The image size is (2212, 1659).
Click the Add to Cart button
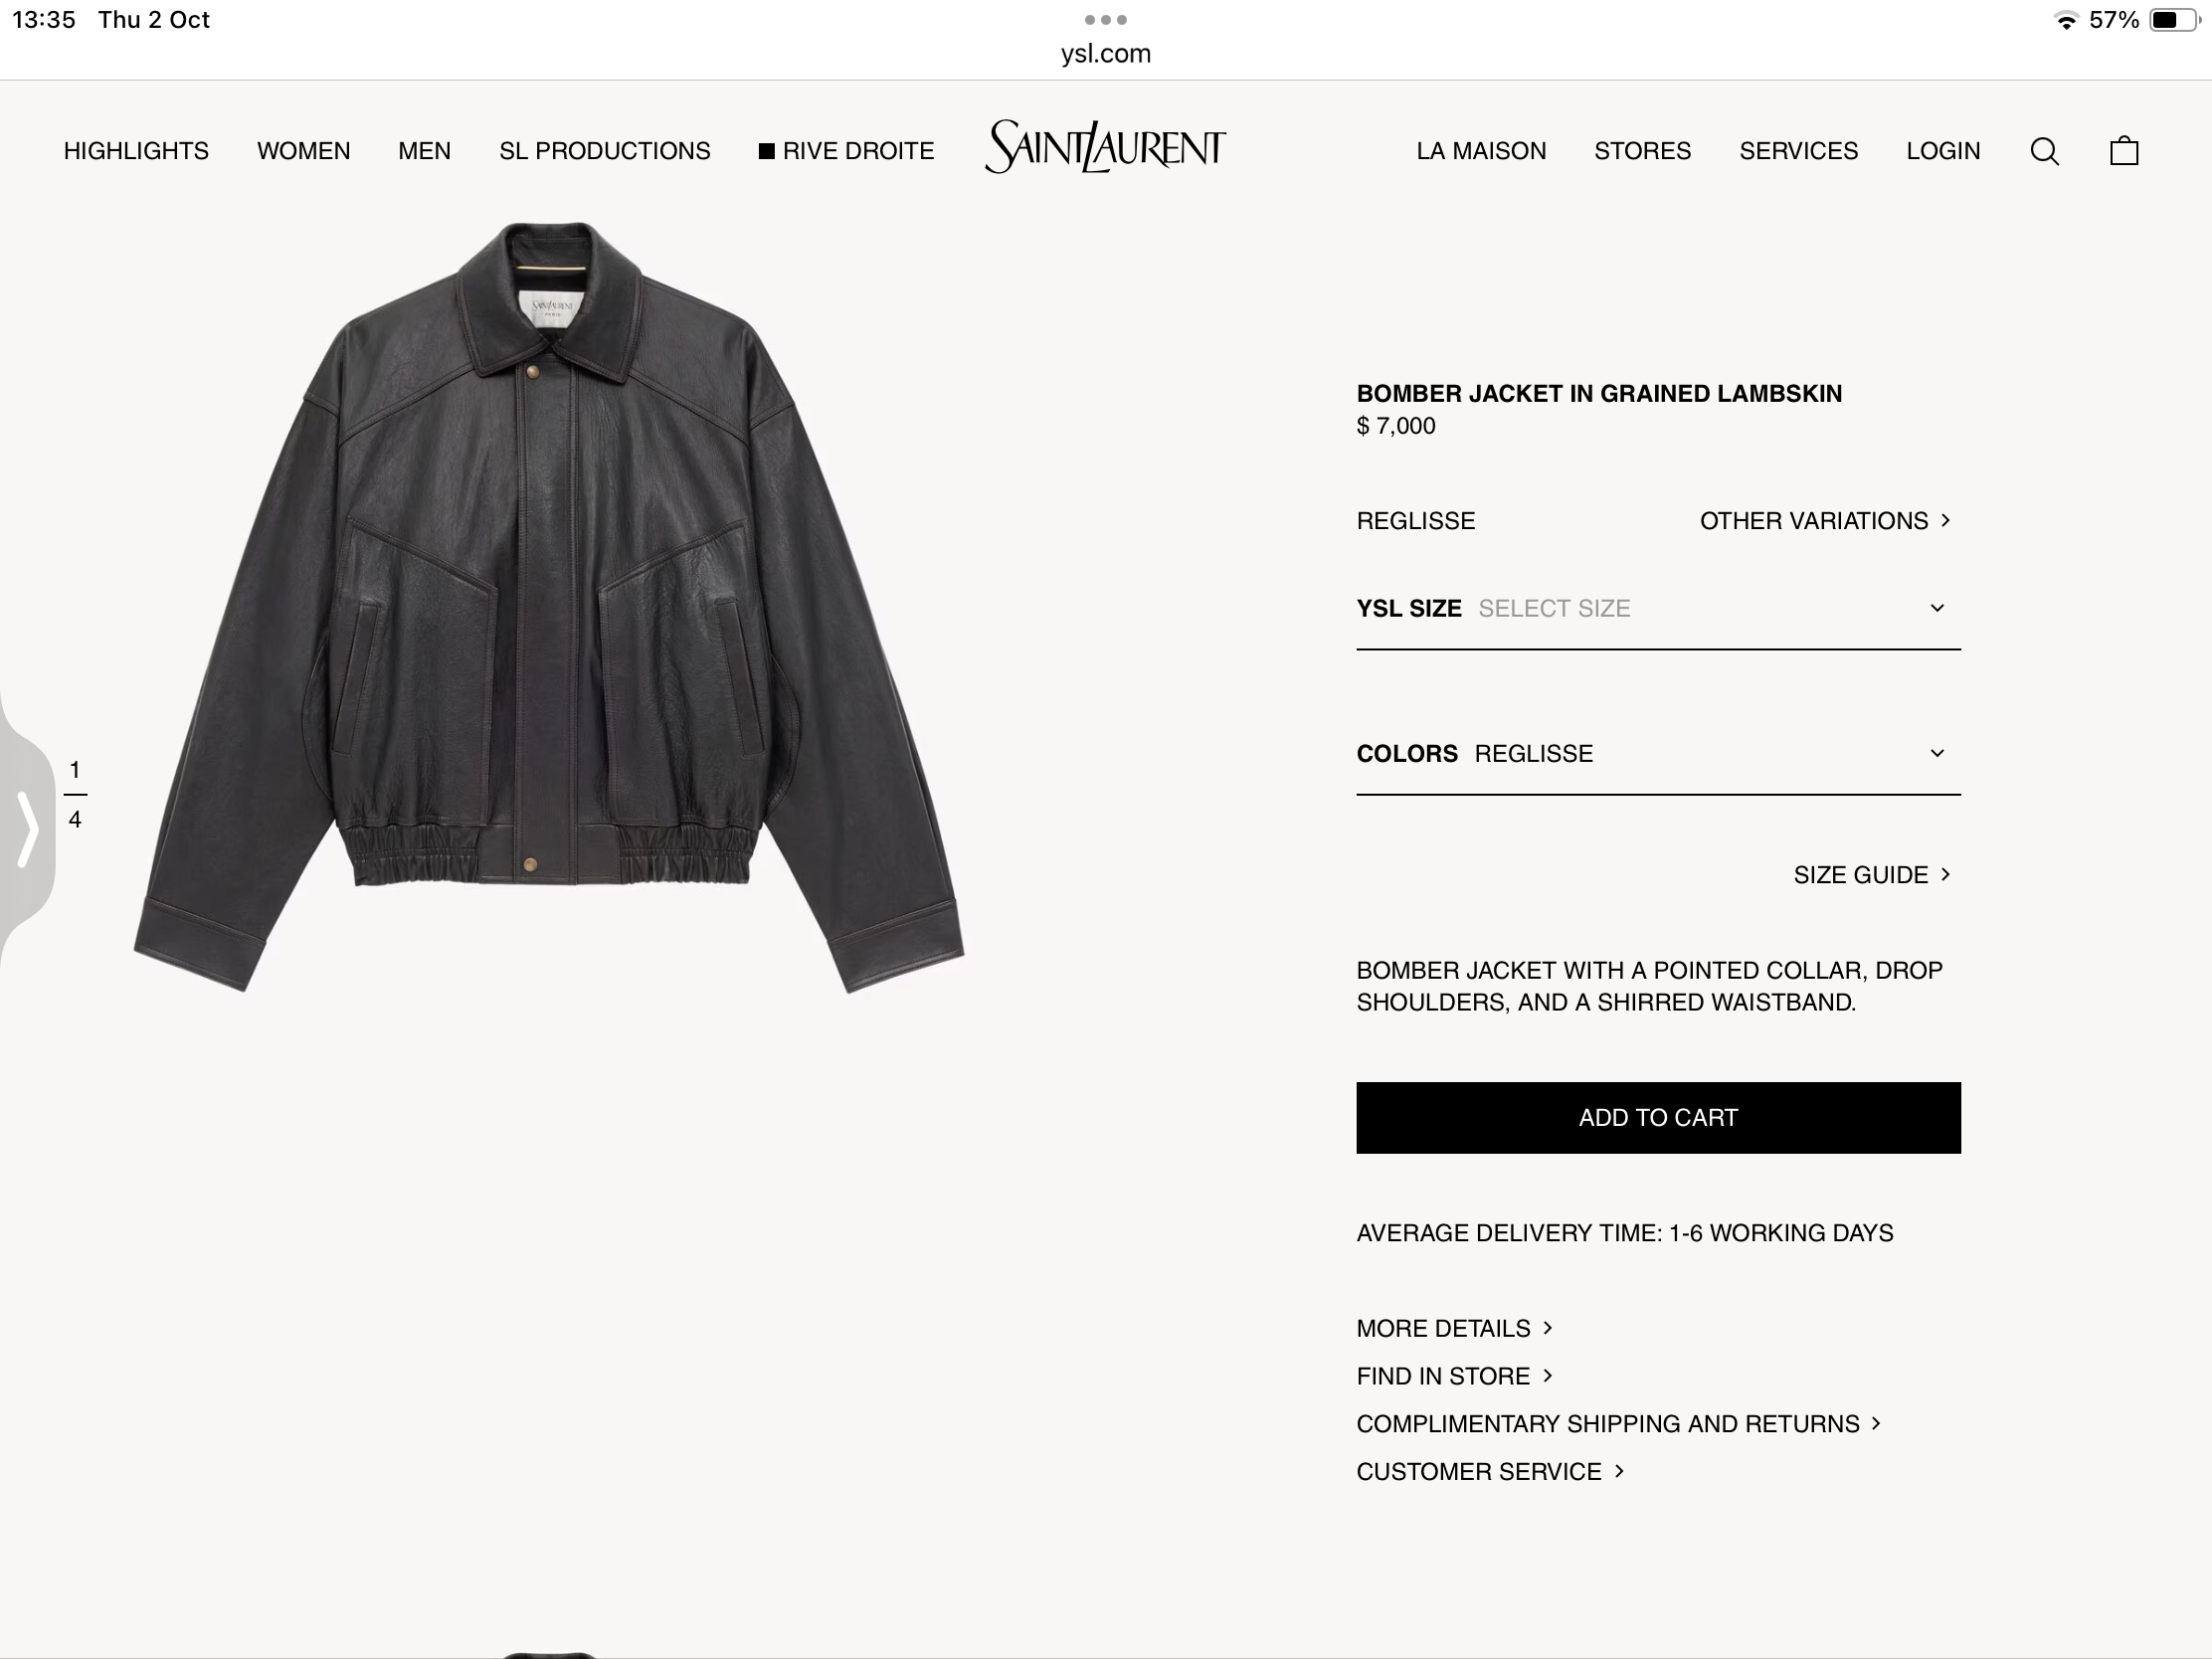tap(1658, 1117)
